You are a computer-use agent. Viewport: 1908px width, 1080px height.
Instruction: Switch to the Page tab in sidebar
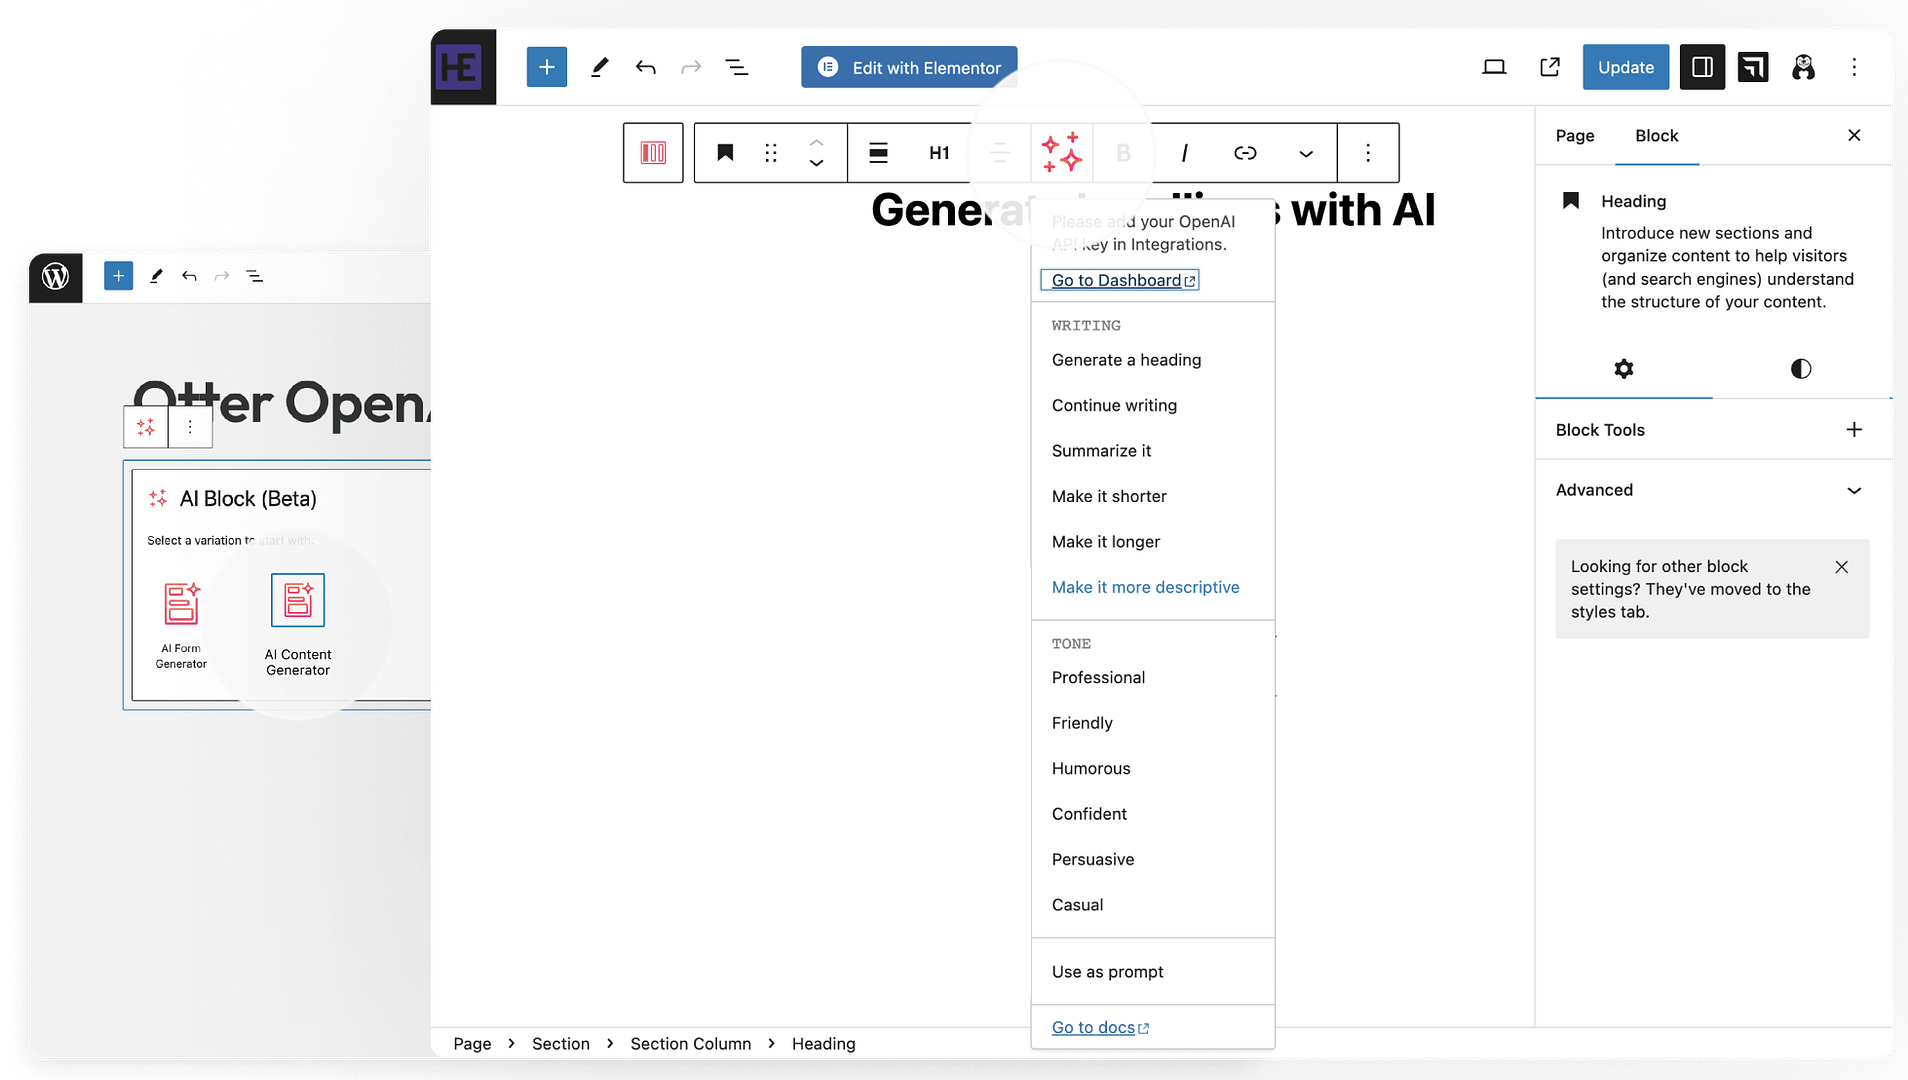pyautogui.click(x=1574, y=135)
